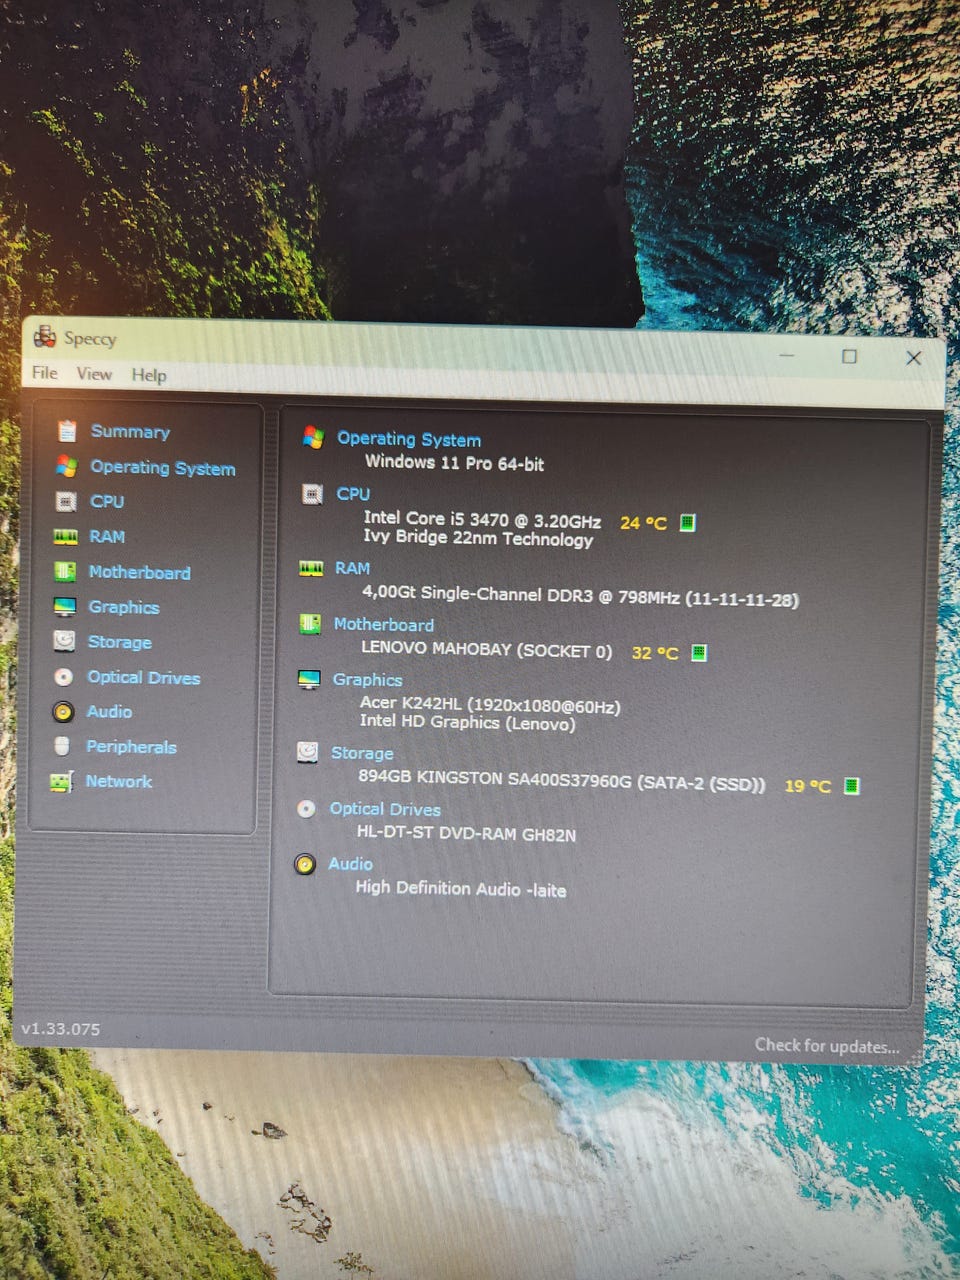This screenshot has width=960, height=1280.
Task: Open the Graphics heading link in summary
Action: 367,680
